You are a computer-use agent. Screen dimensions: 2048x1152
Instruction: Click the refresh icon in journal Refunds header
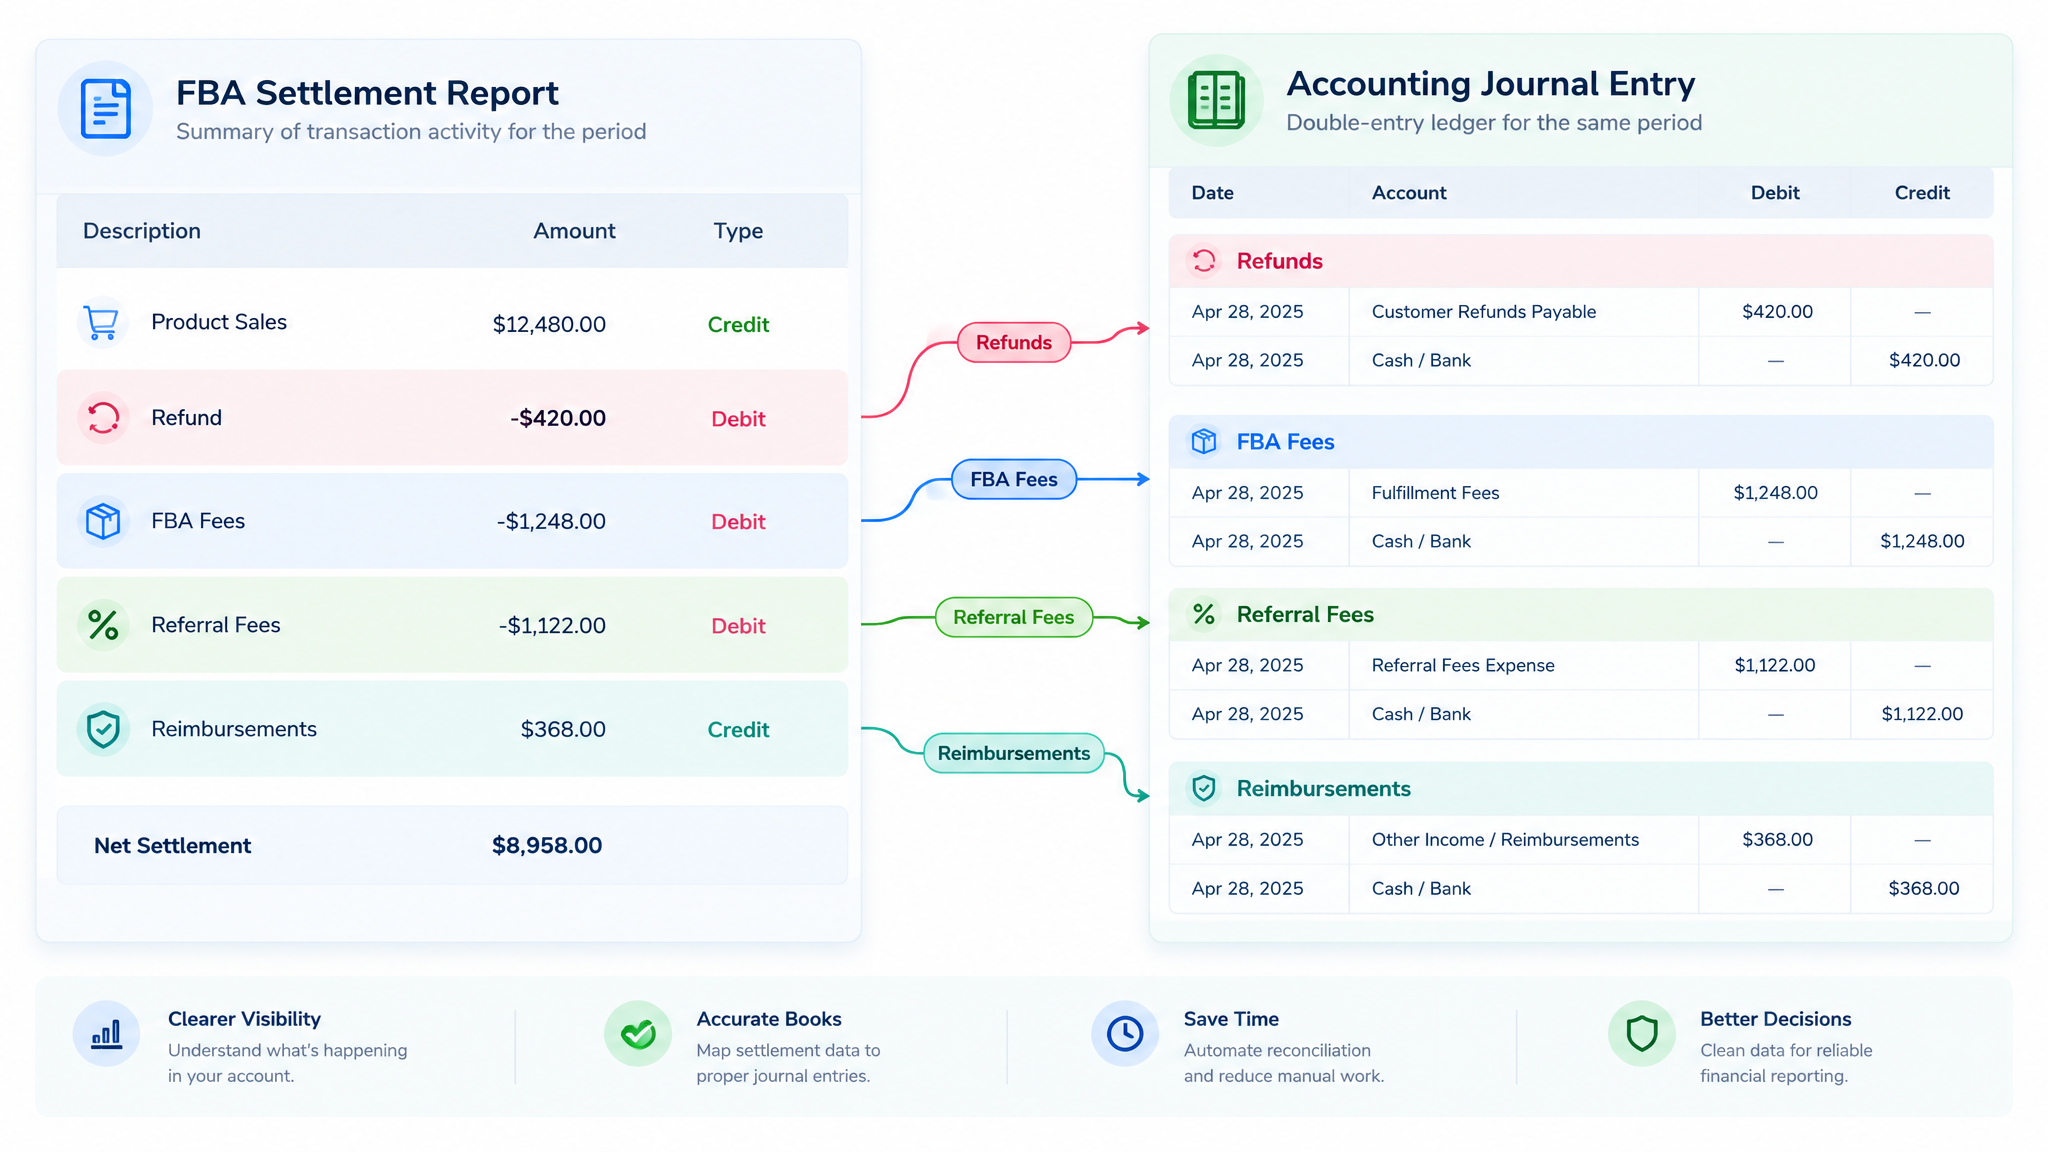(1204, 261)
